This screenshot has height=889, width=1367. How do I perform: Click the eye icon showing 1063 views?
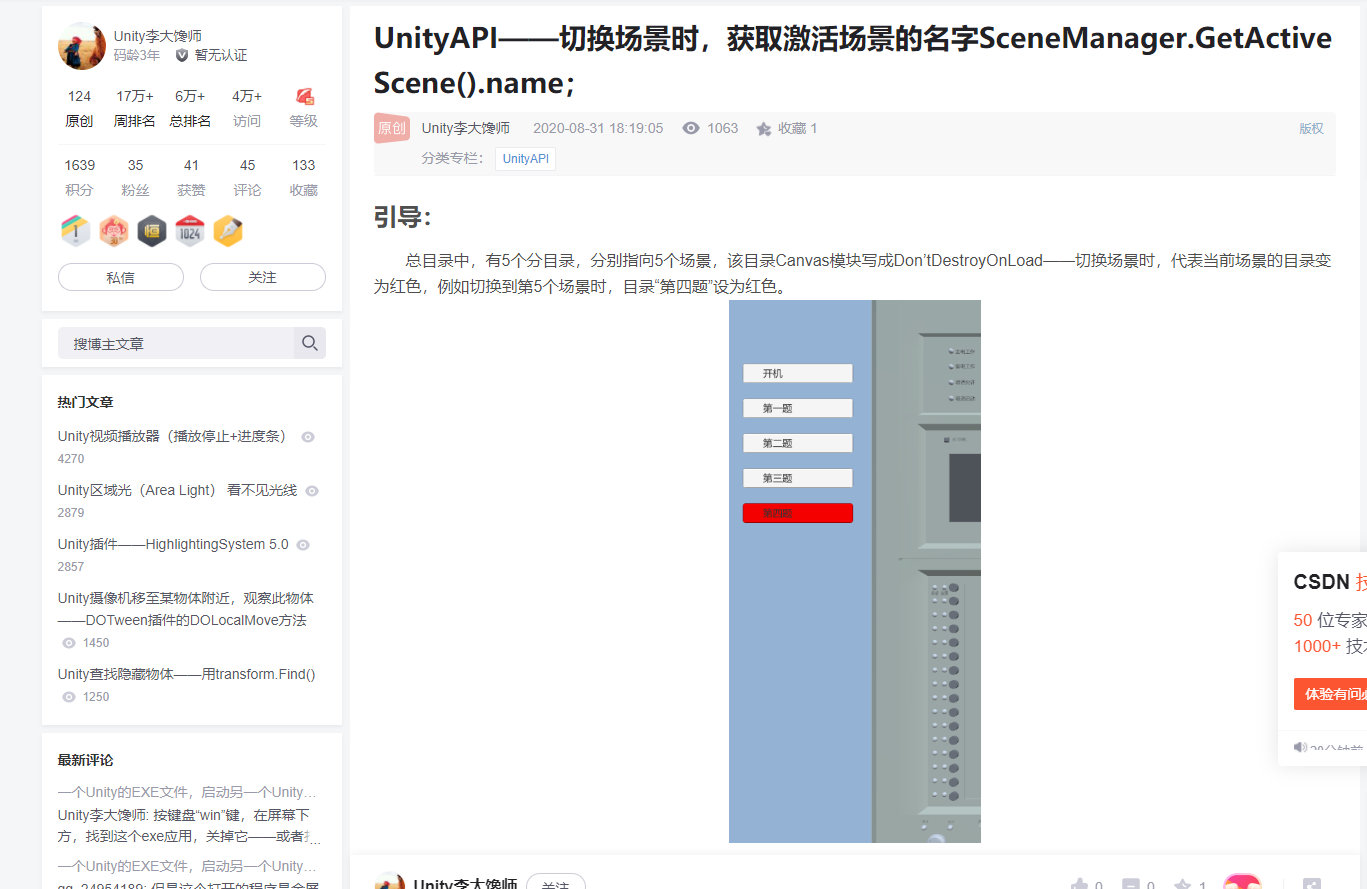pos(690,128)
